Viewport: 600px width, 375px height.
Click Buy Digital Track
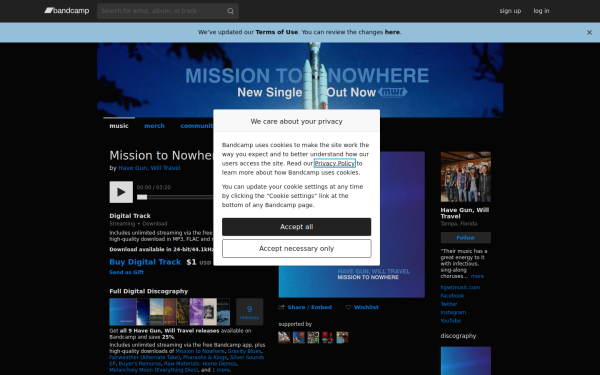[x=145, y=262]
